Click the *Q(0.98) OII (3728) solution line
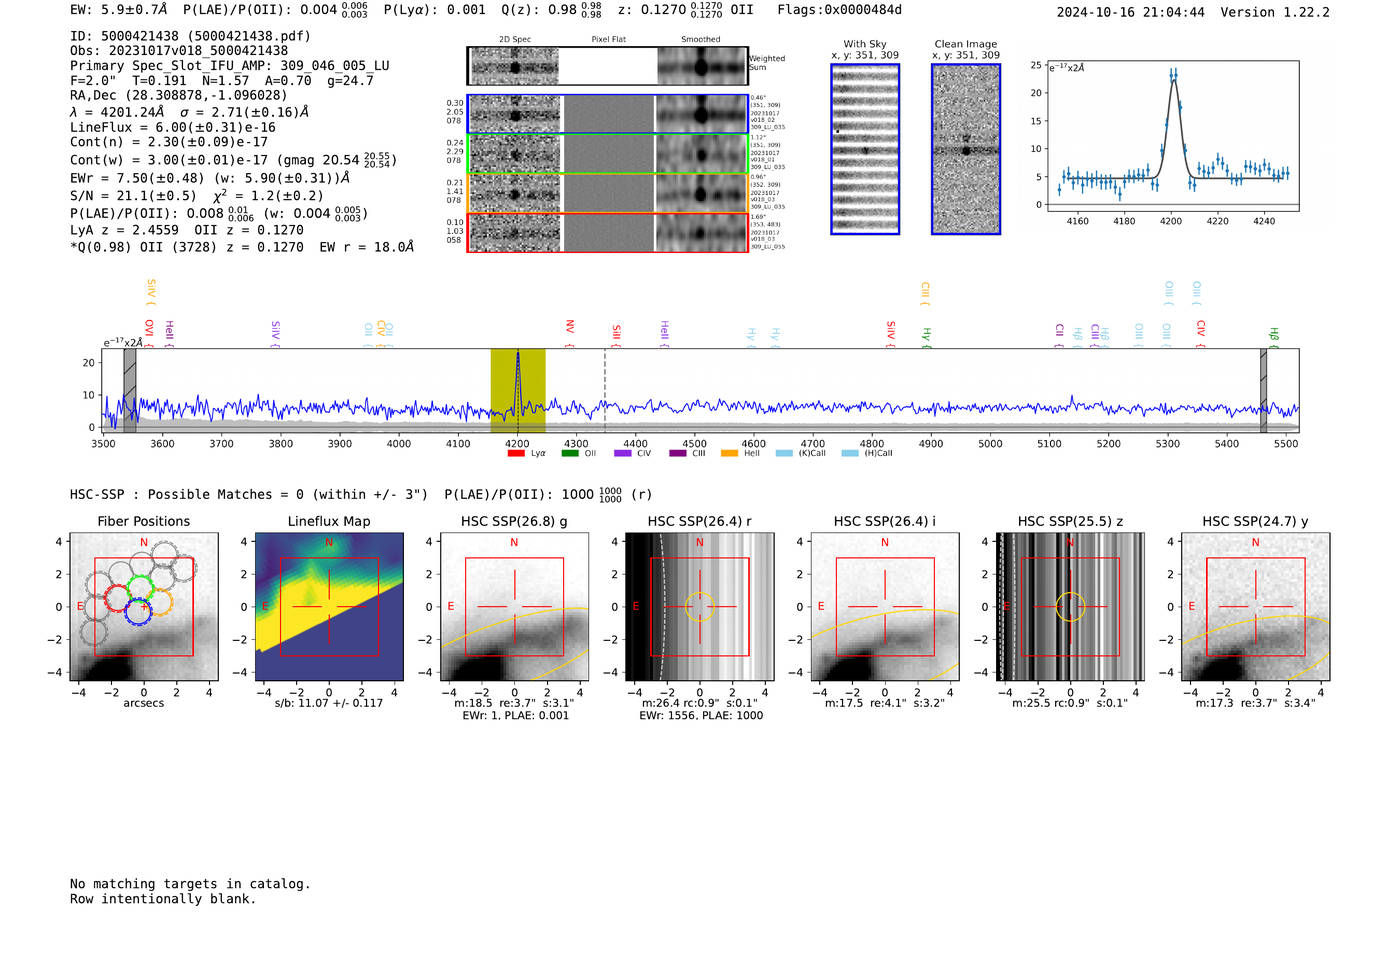 (x=242, y=247)
